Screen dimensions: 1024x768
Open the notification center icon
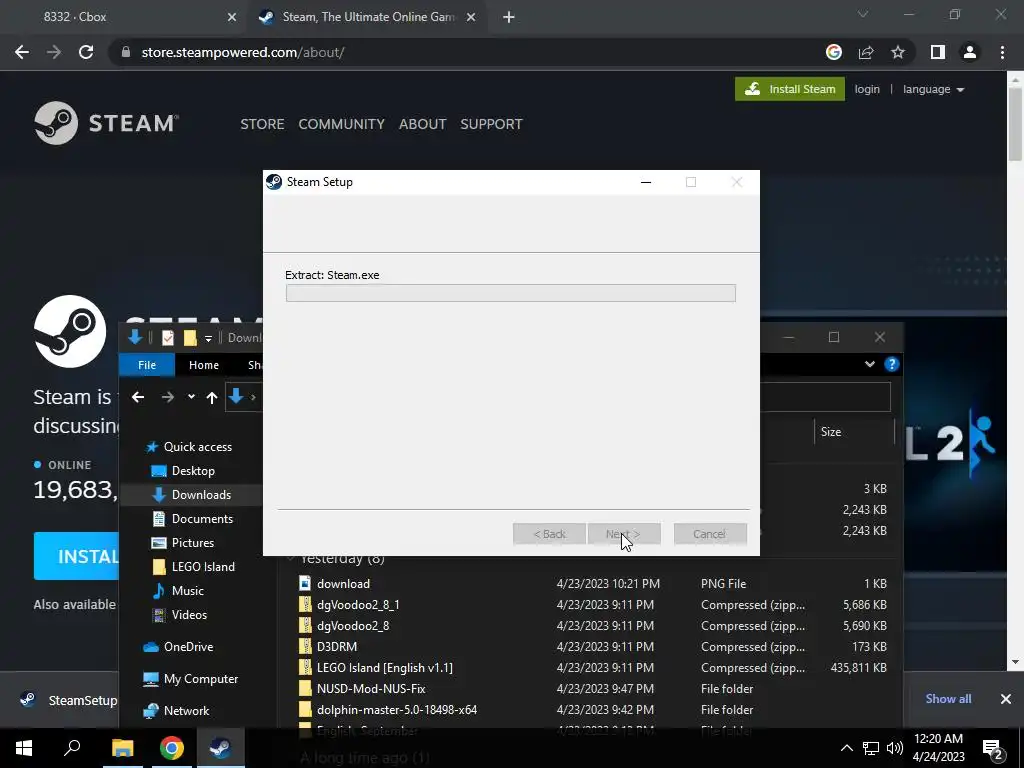coord(992,748)
